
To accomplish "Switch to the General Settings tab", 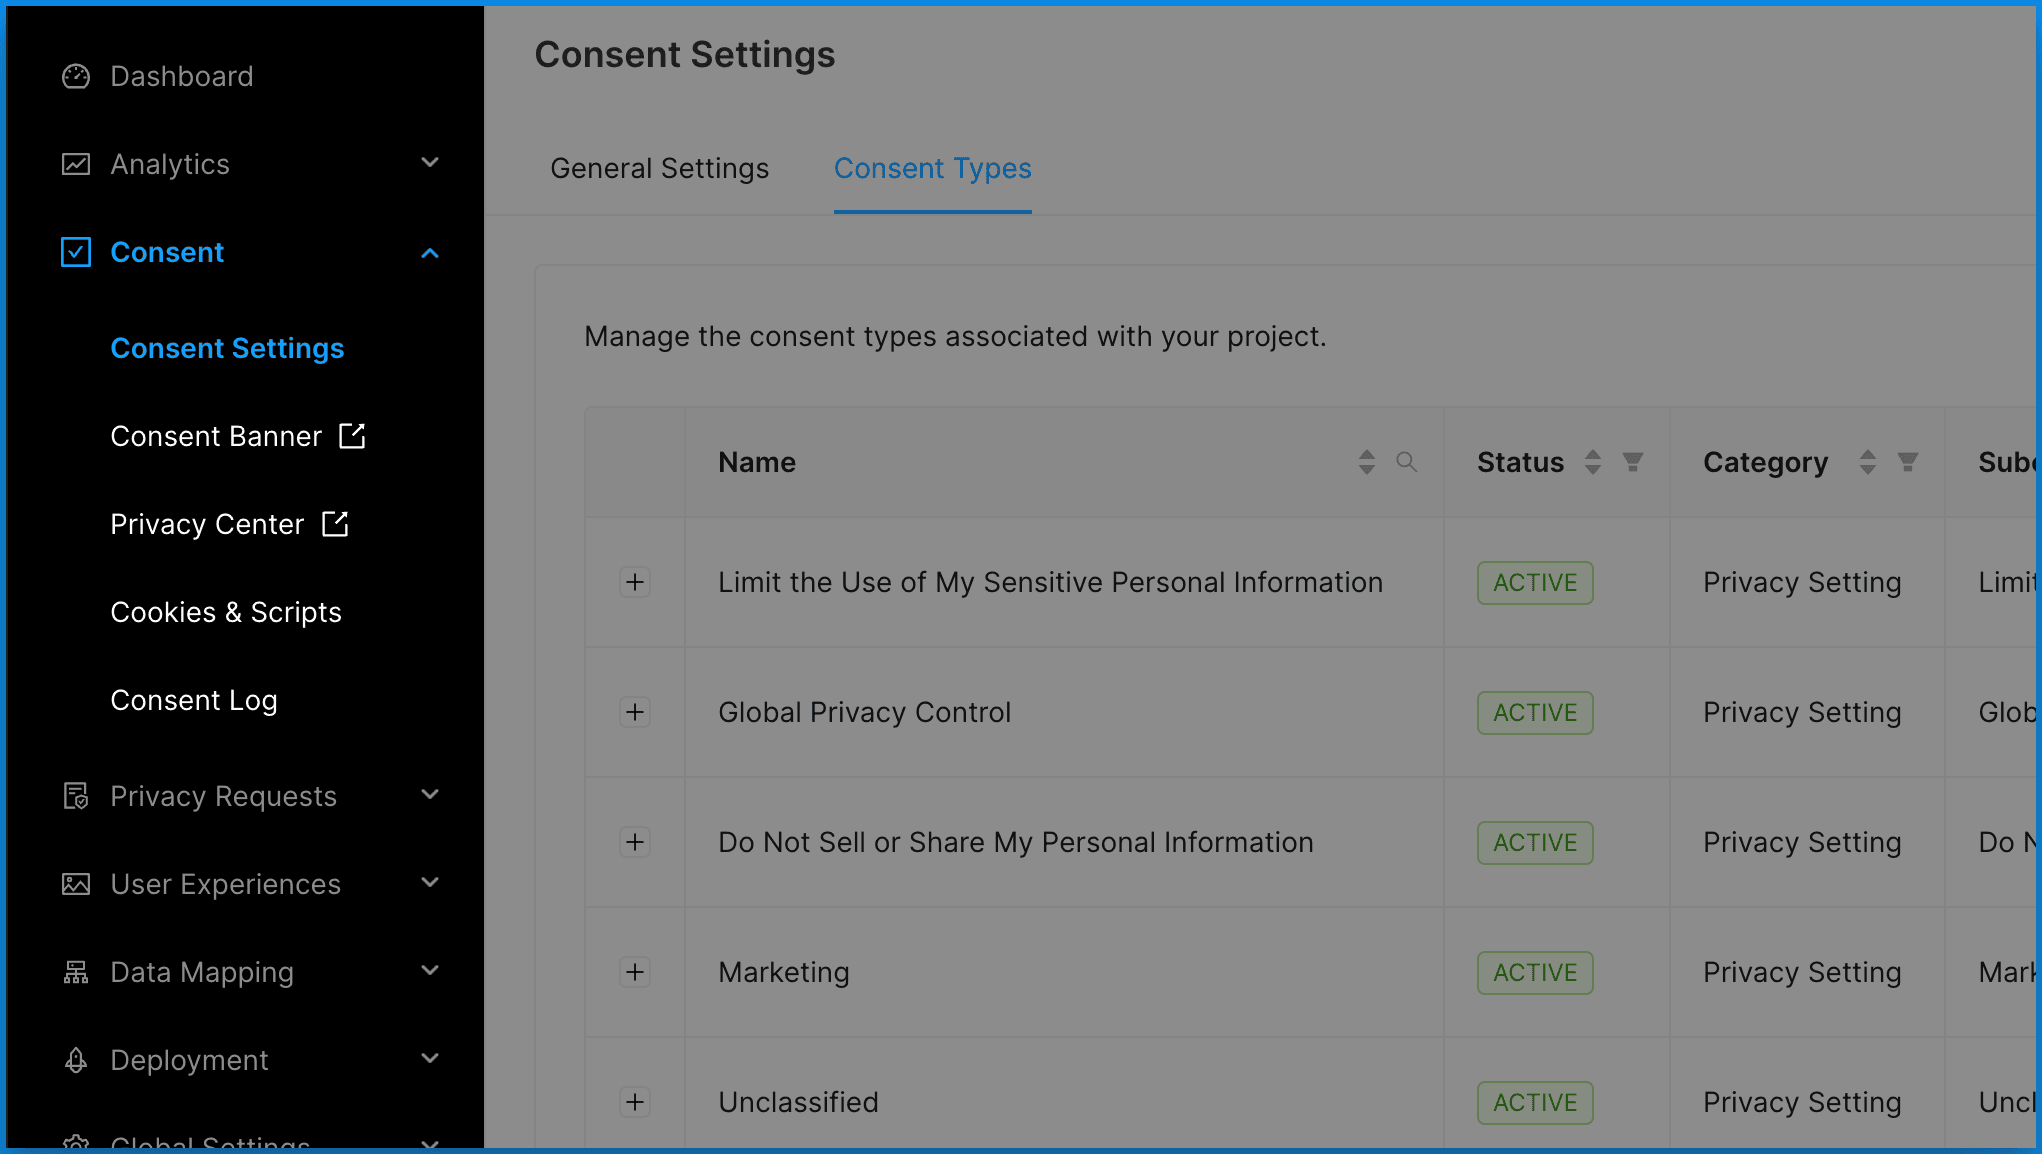I will click(659, 168).
